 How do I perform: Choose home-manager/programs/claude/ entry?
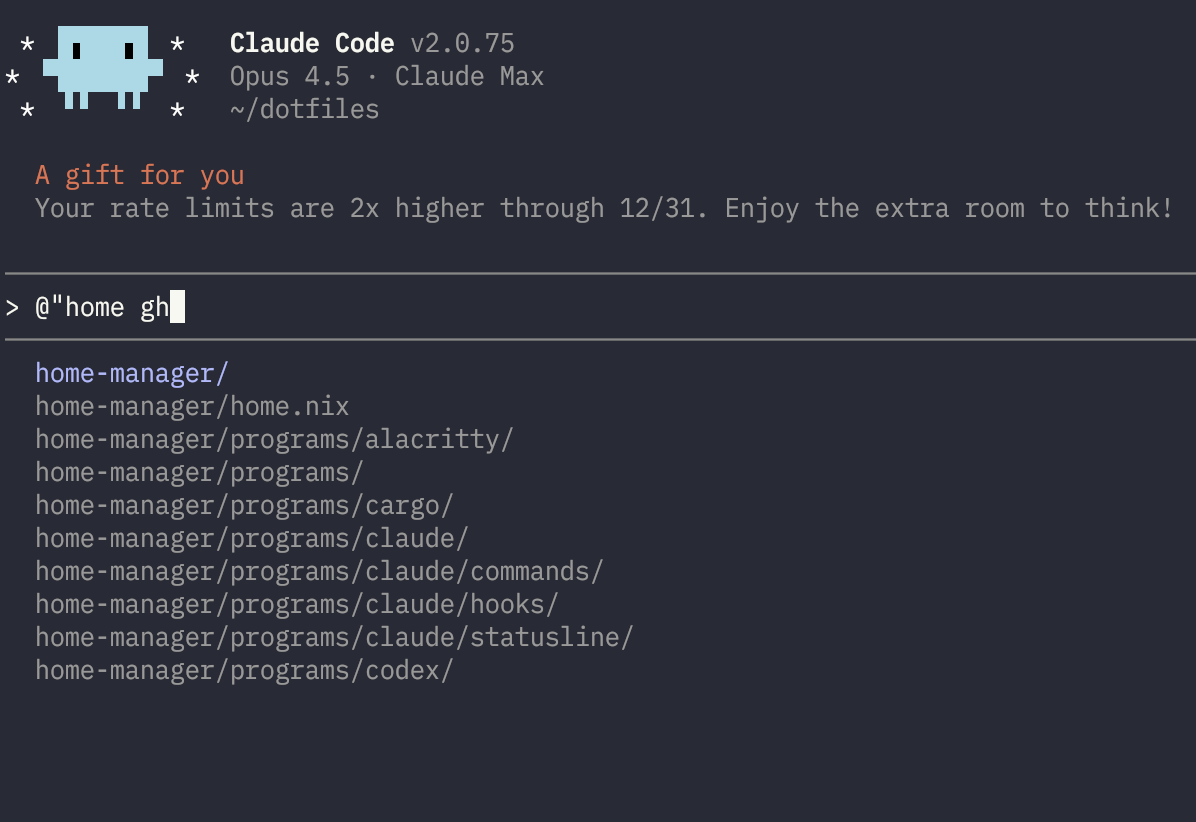coord(252,539)
